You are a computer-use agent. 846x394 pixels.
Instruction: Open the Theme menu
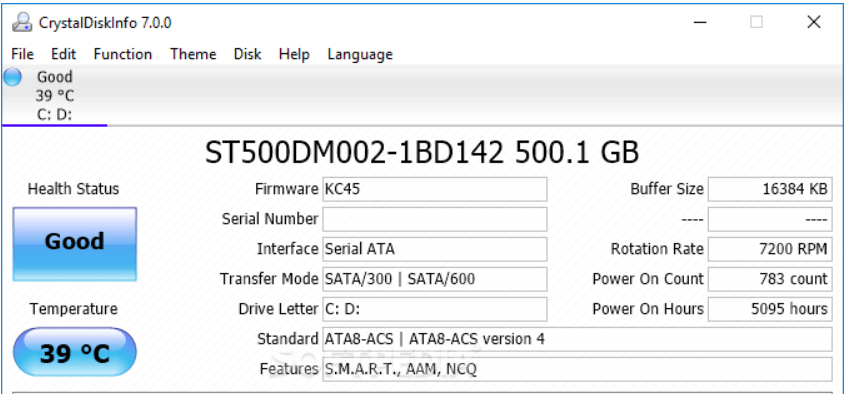193,55
